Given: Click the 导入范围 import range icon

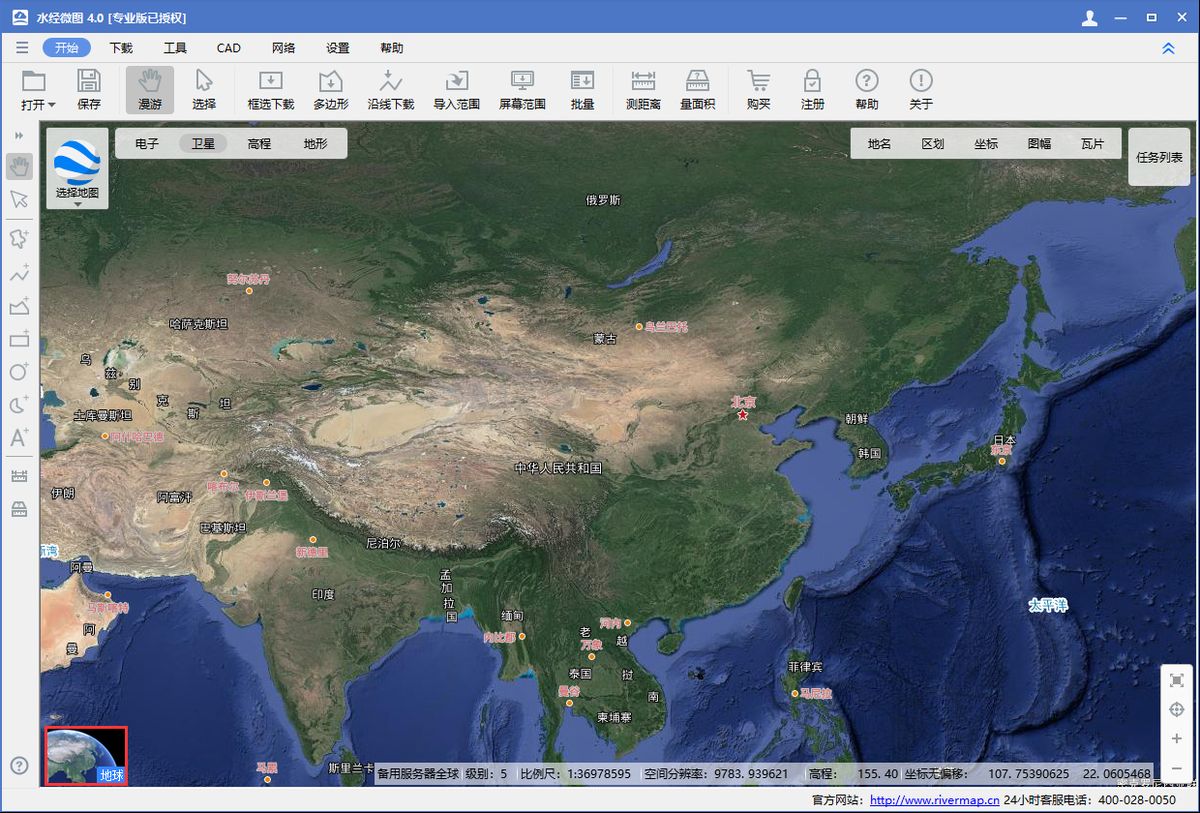Looking at the screenshot, I should pos(459,89).
